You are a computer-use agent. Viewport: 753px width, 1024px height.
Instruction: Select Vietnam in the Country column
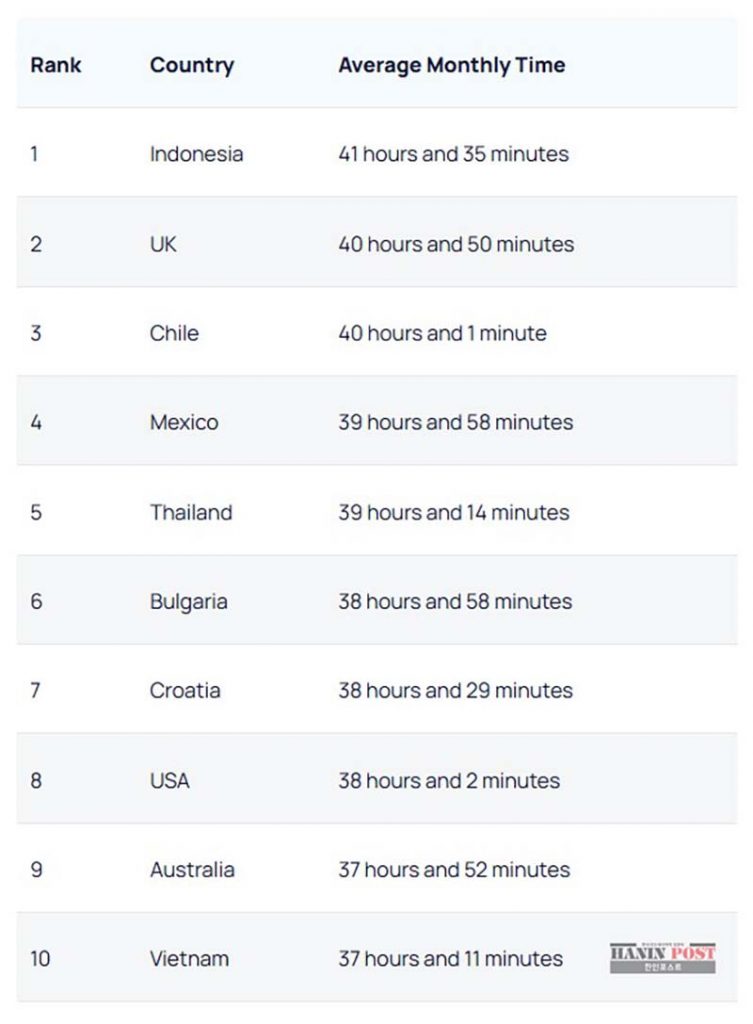coord(189,958)
